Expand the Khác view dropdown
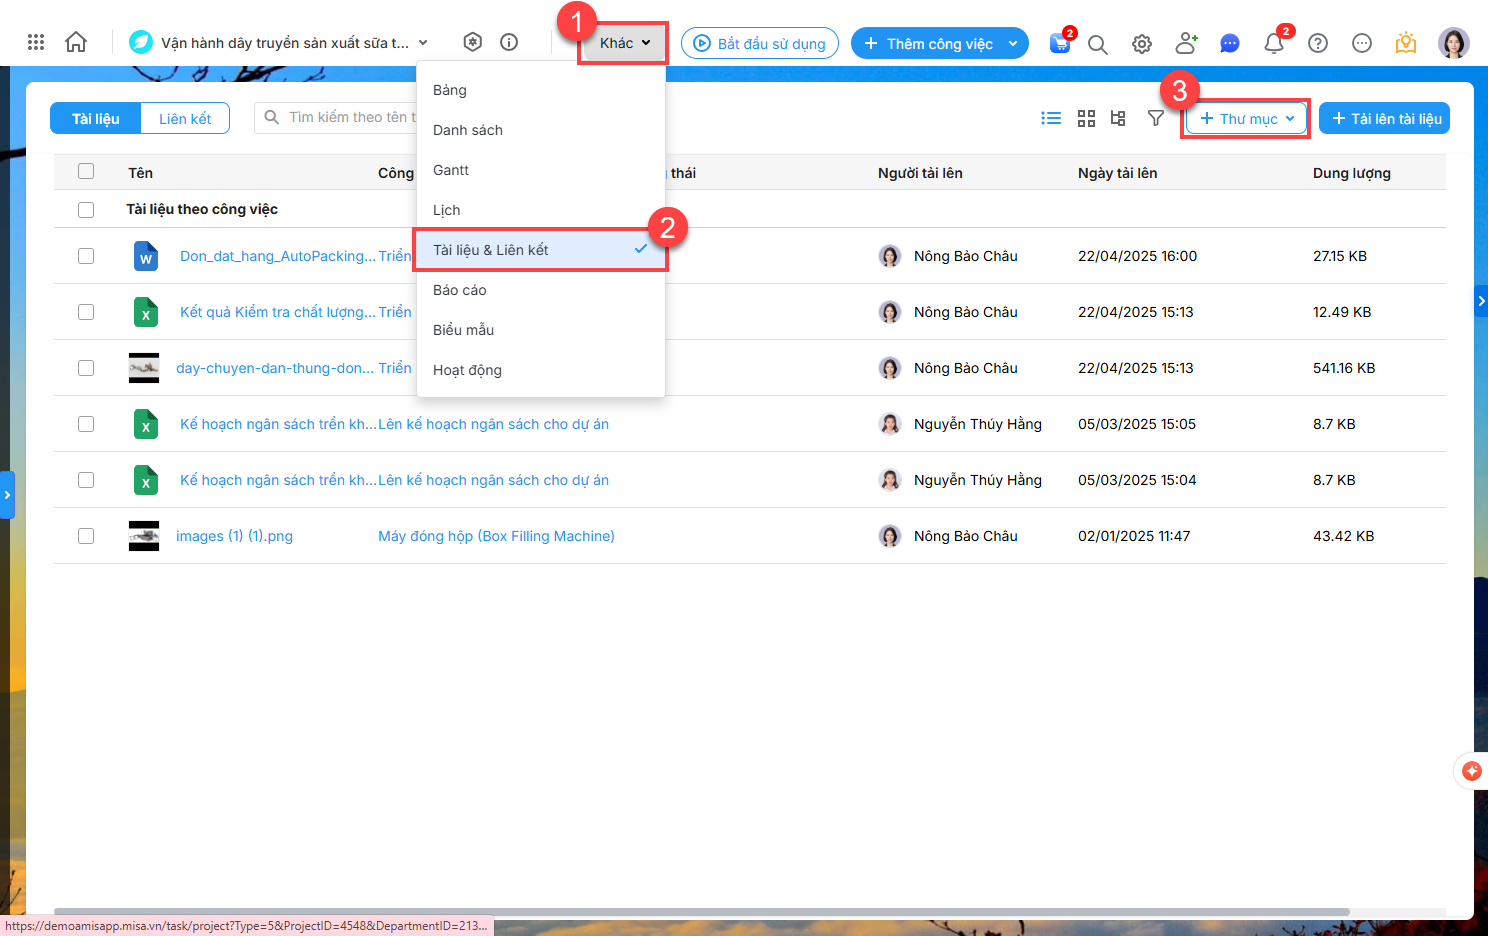The image size is (1488, 936). click(x=624, y=43)
